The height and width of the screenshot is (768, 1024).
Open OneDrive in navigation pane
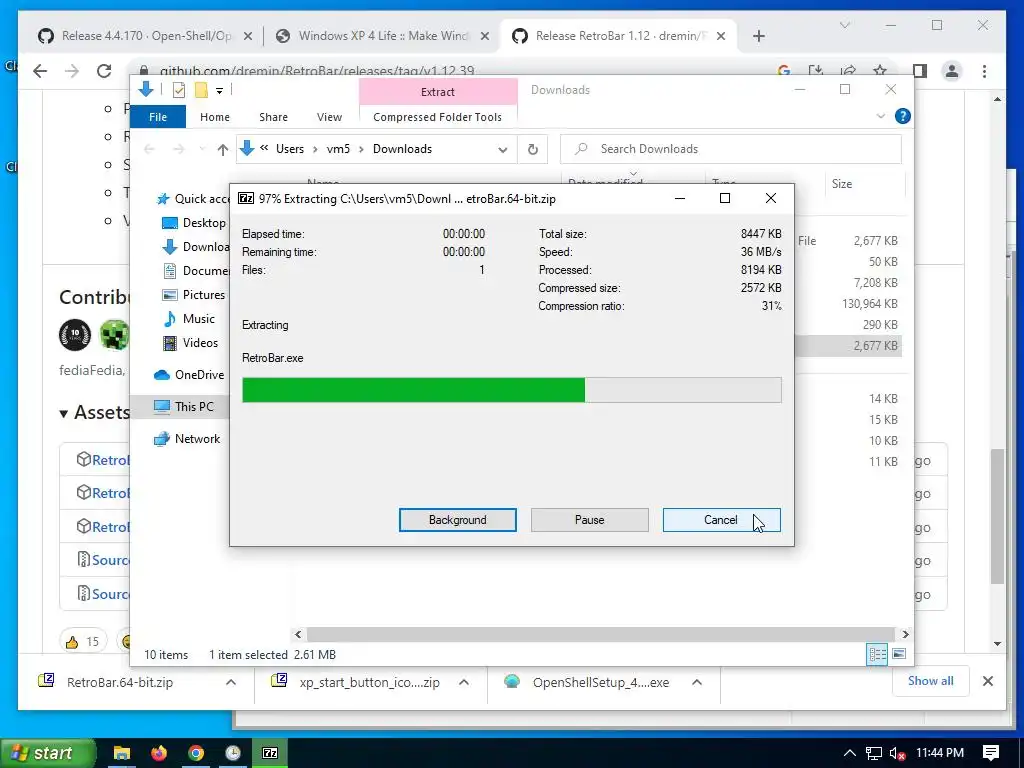click(x=189, y=375)
